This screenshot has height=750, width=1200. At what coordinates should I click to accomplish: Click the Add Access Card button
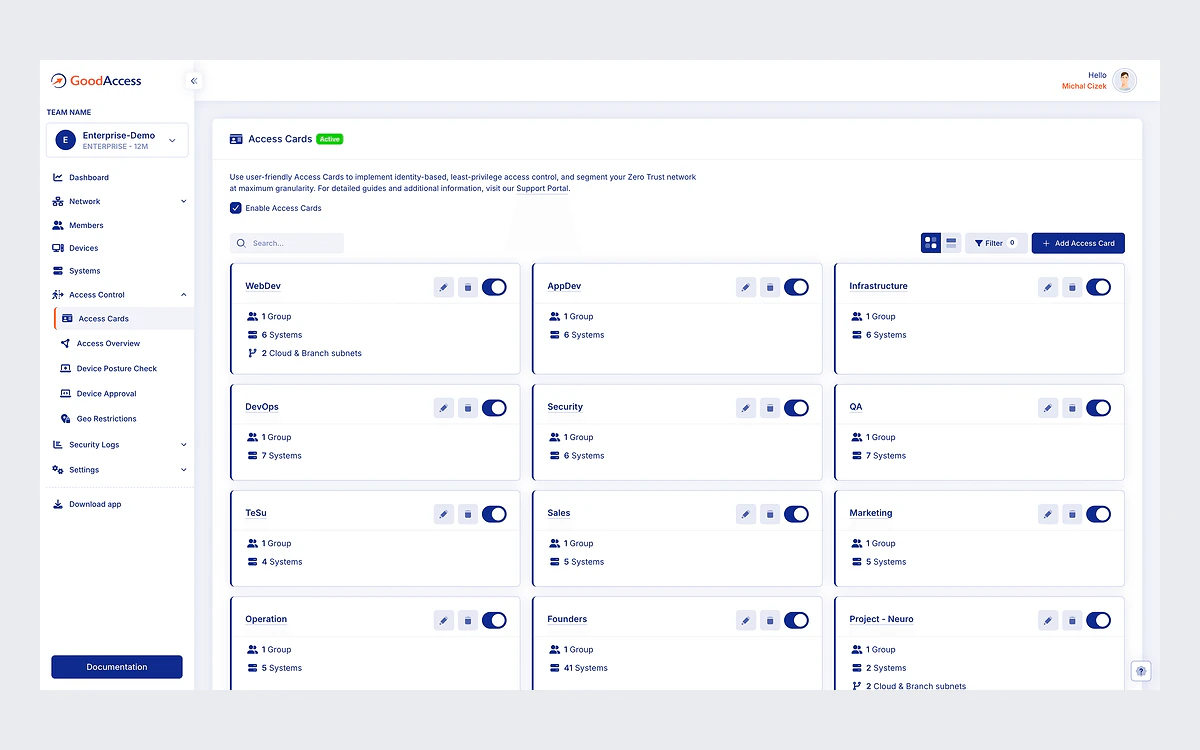click(1078, 243)
